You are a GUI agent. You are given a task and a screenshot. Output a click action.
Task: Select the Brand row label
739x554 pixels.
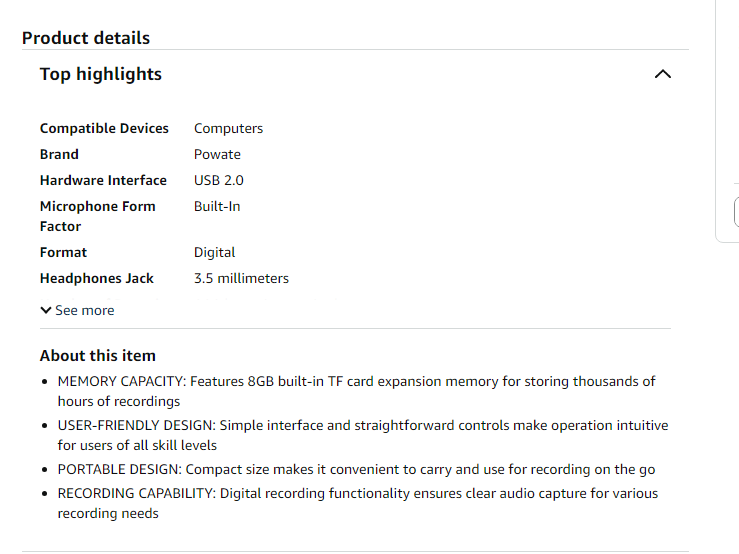coord(59,154)
